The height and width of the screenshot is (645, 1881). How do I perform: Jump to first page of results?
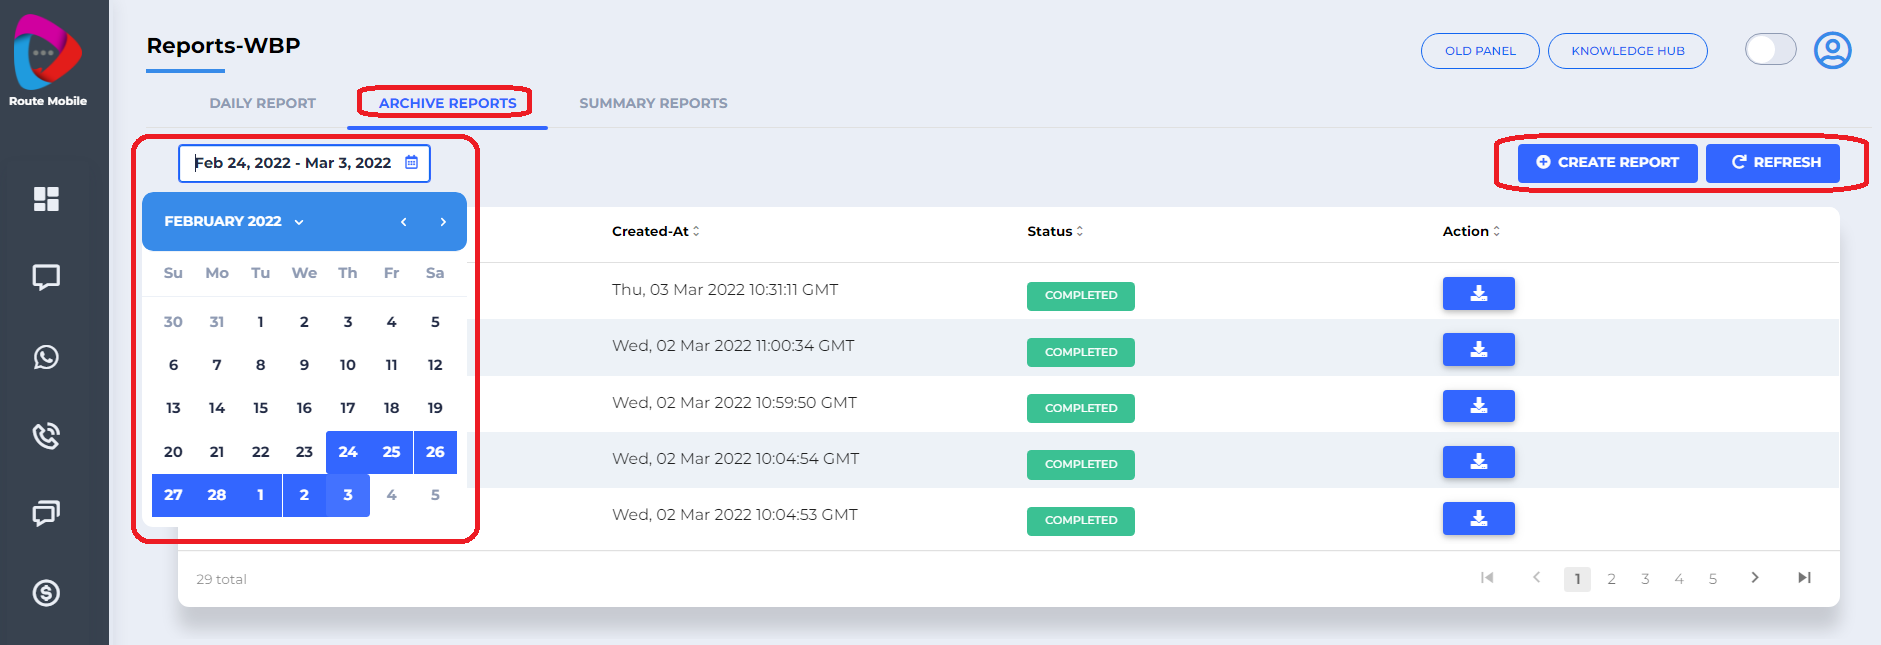(1487, 578)
